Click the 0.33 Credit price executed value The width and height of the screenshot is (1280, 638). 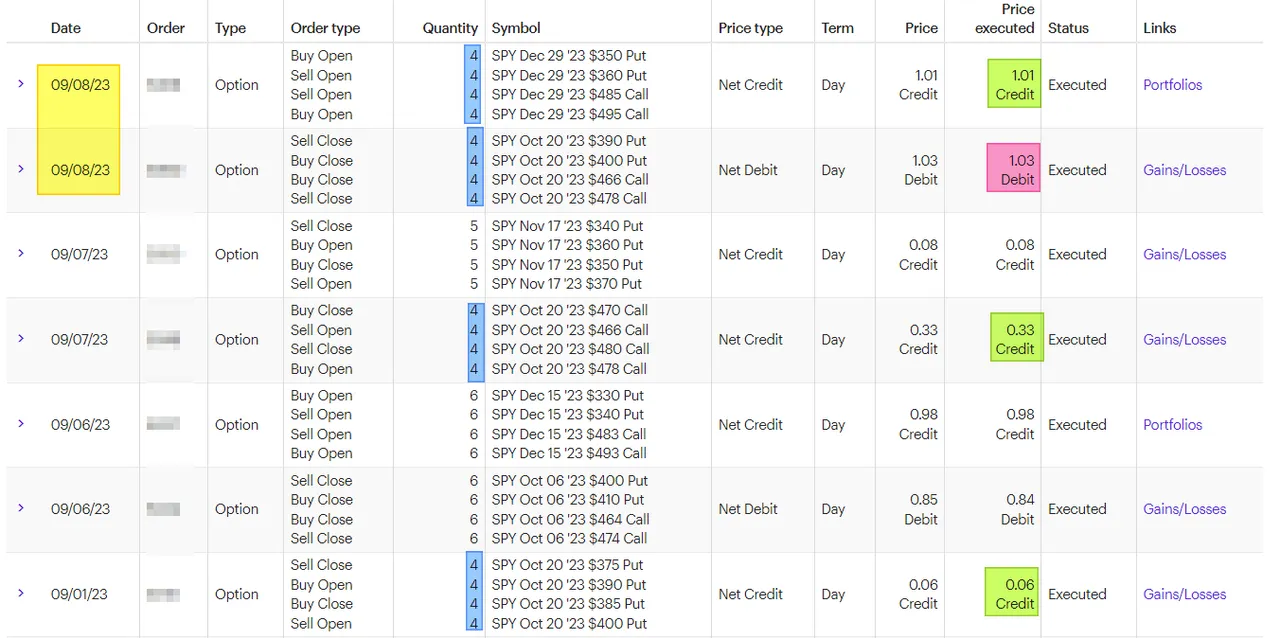click(1014, 339)
